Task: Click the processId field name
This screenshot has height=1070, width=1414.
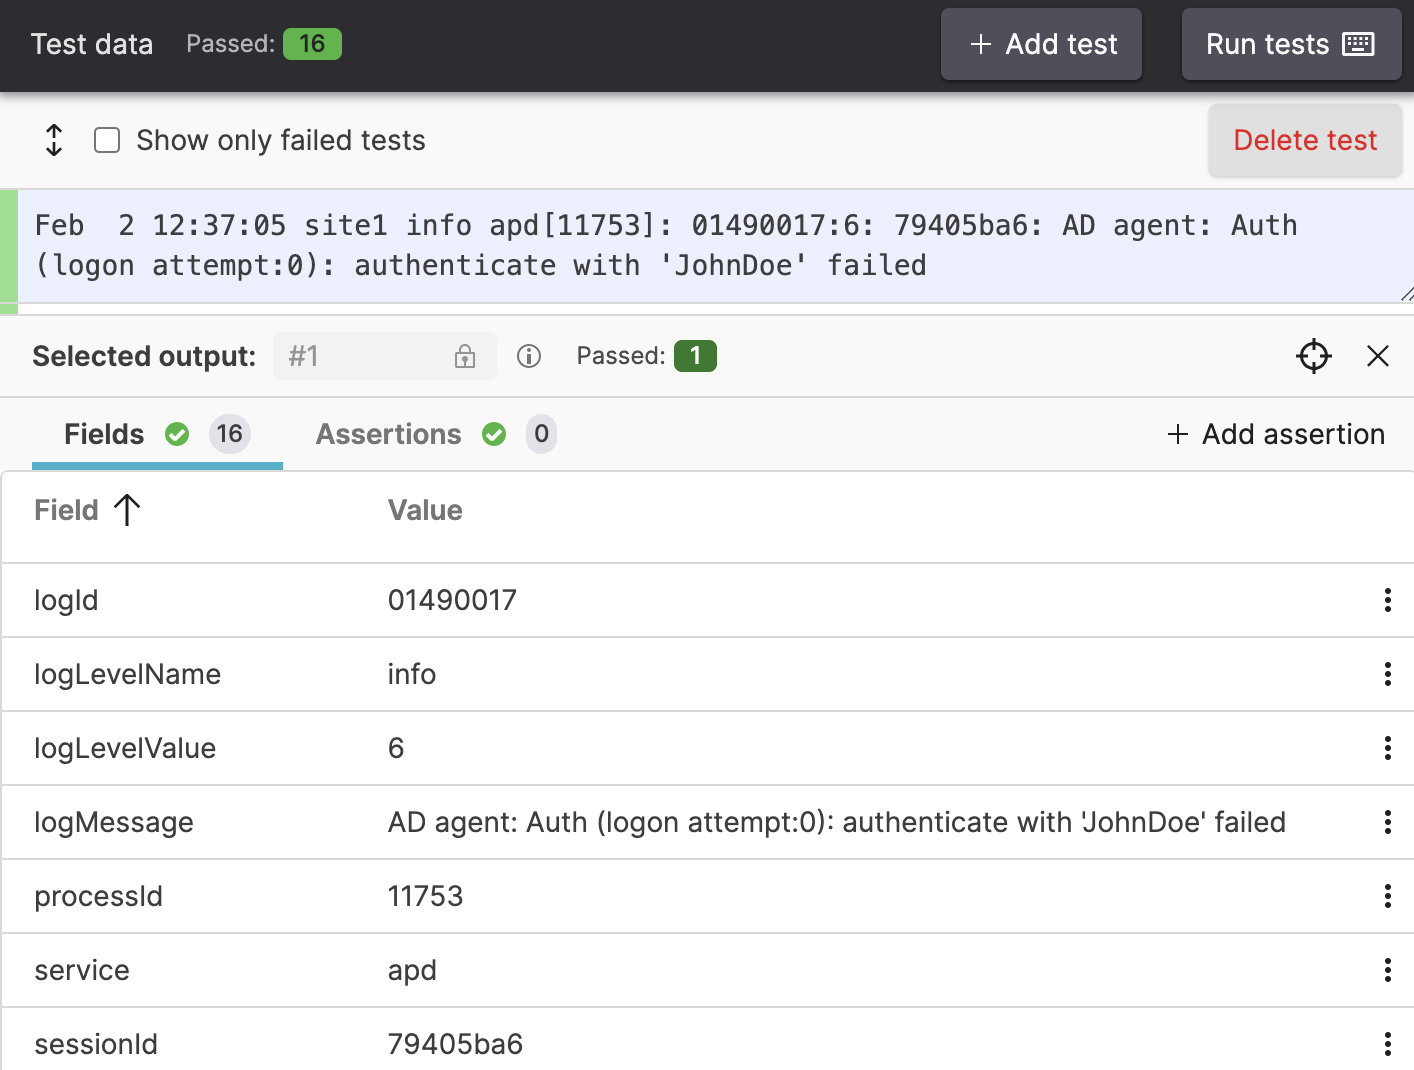Action: tap(98, 896)
